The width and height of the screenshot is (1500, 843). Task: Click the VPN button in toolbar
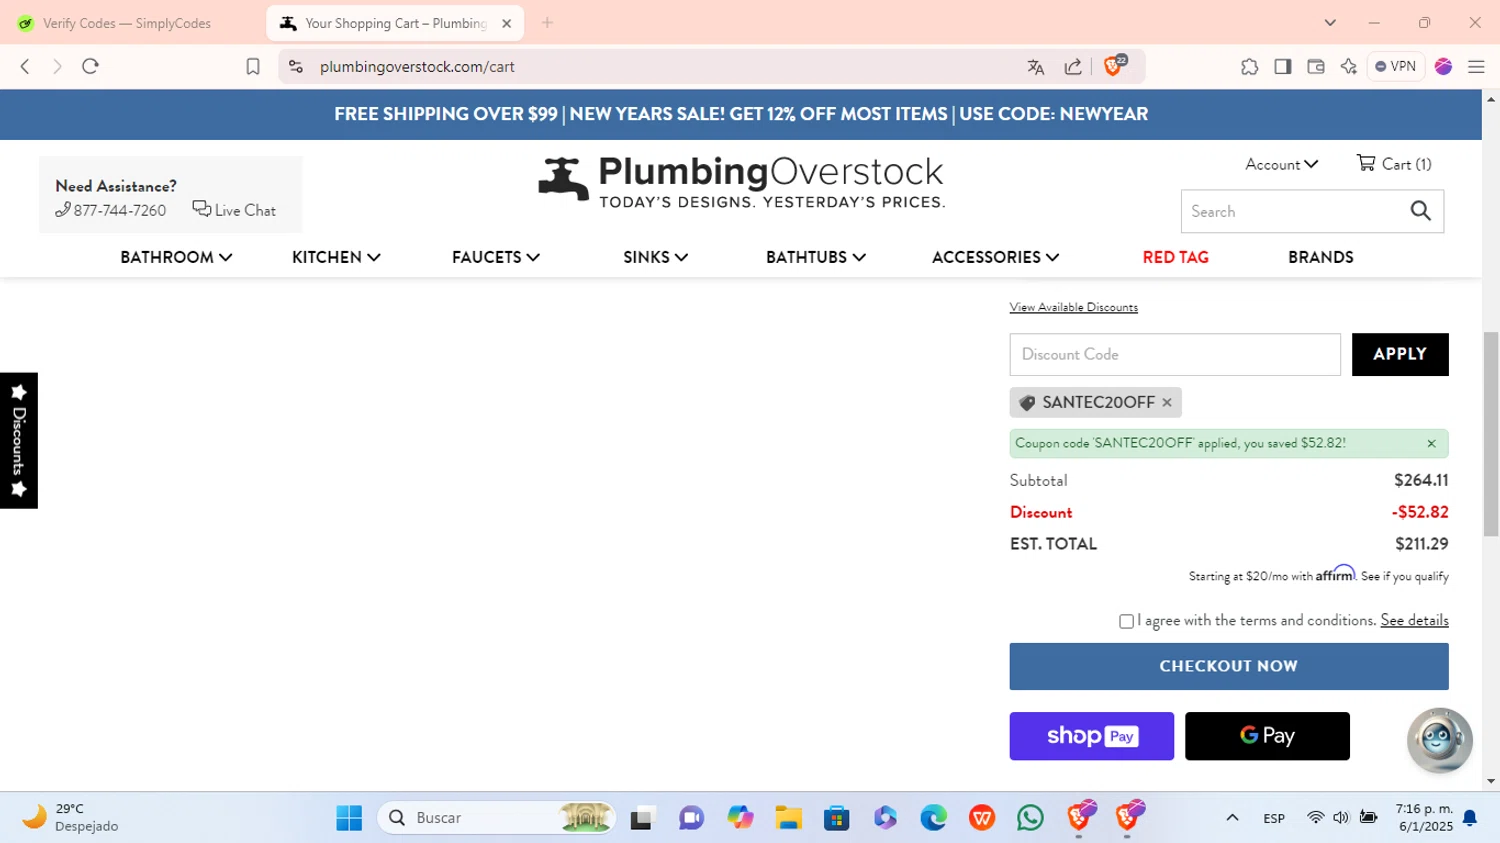(1396, 66)
